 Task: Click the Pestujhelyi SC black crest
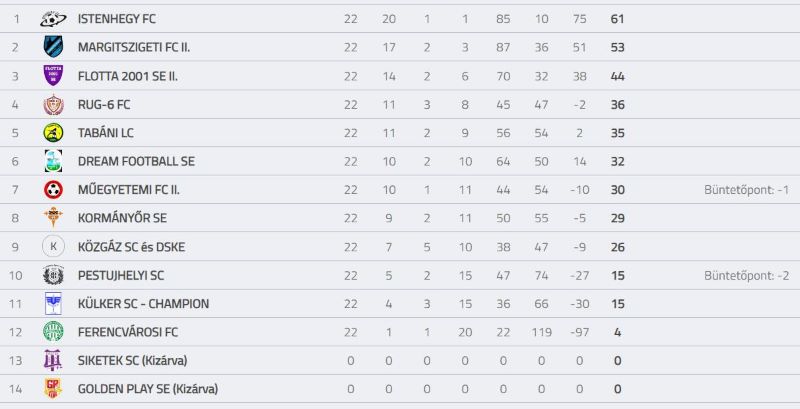click(x=53, y=275)
